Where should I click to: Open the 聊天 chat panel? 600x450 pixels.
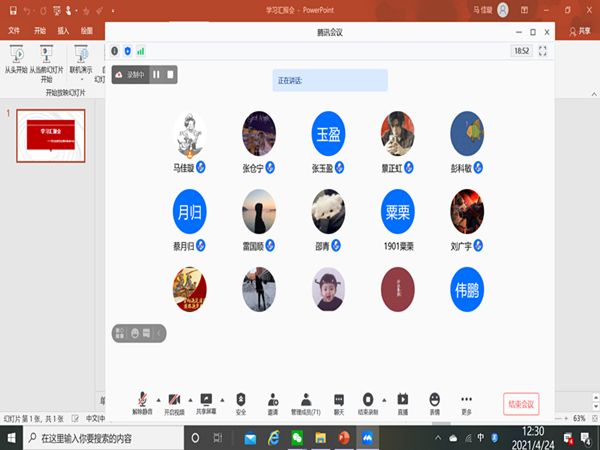pyautogui.click(x=339, y=400)
